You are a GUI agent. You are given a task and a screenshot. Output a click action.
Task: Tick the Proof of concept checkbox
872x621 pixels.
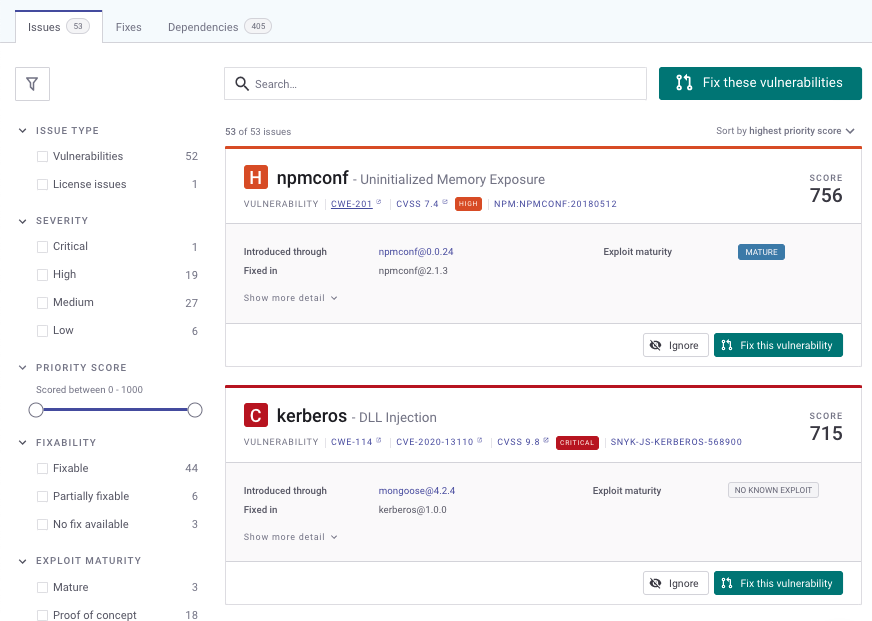pos(42,615)
